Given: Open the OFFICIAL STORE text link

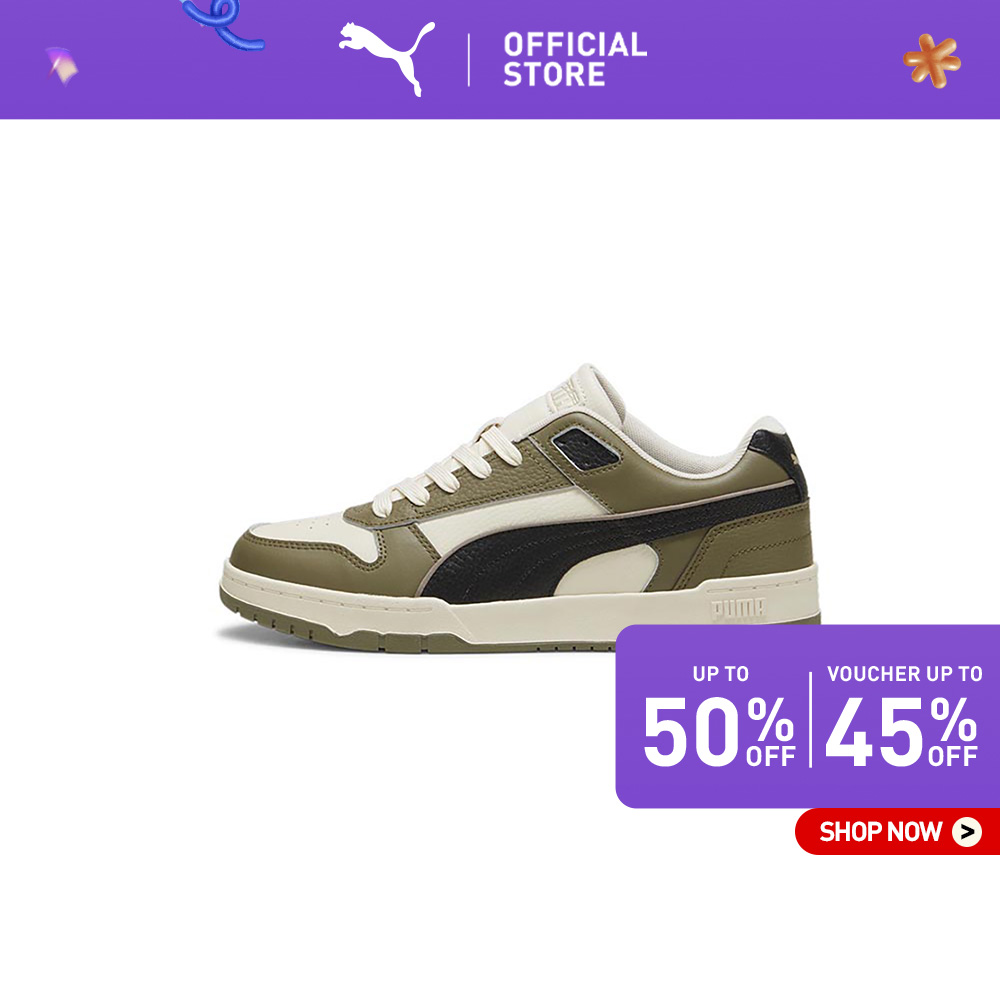Looking at the screenshot, I should point(575,59).
